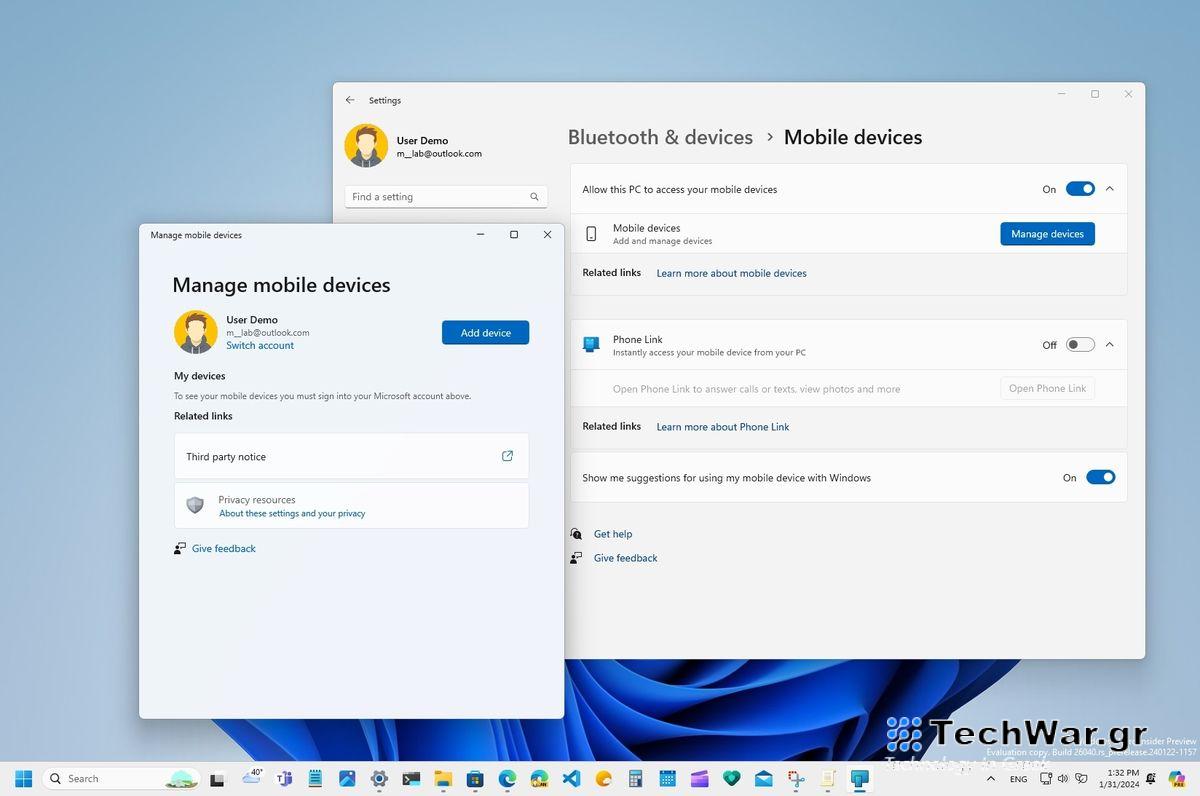Collapse the Phone Link section chevron
Screen dimensions: 1200x796
click(1109, 344)
